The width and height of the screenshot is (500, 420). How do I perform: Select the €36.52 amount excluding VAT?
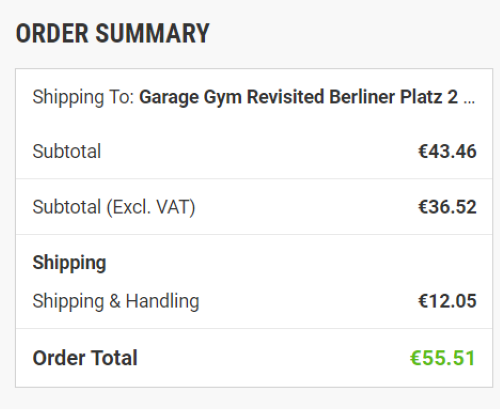(x=447, y=207)
